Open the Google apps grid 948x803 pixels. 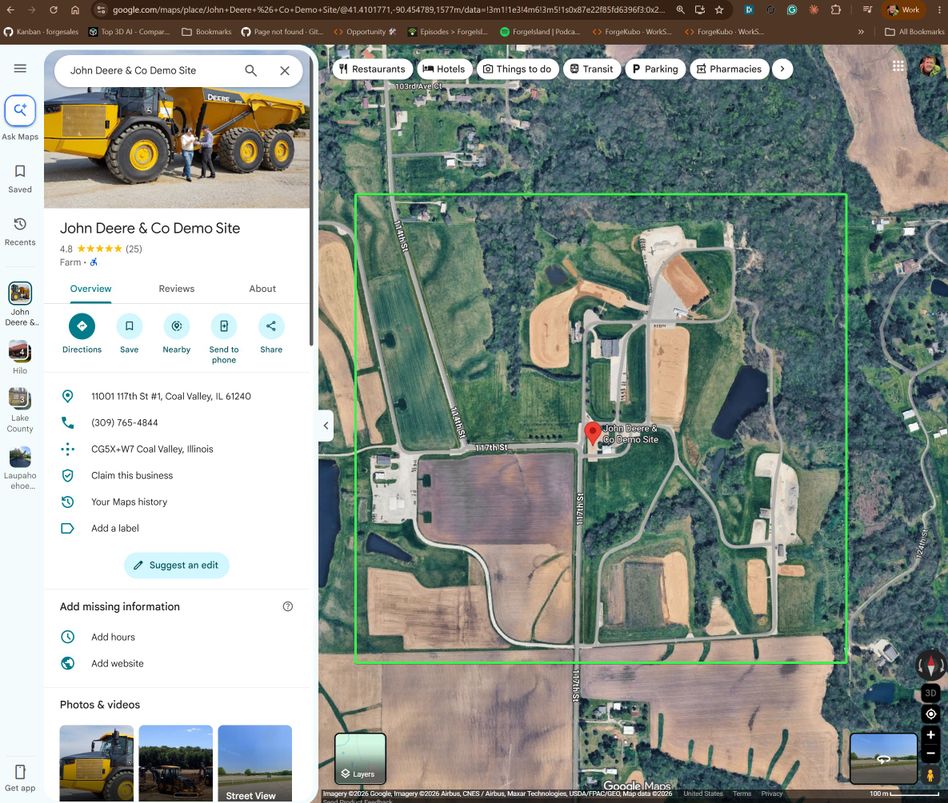(898, 66)
